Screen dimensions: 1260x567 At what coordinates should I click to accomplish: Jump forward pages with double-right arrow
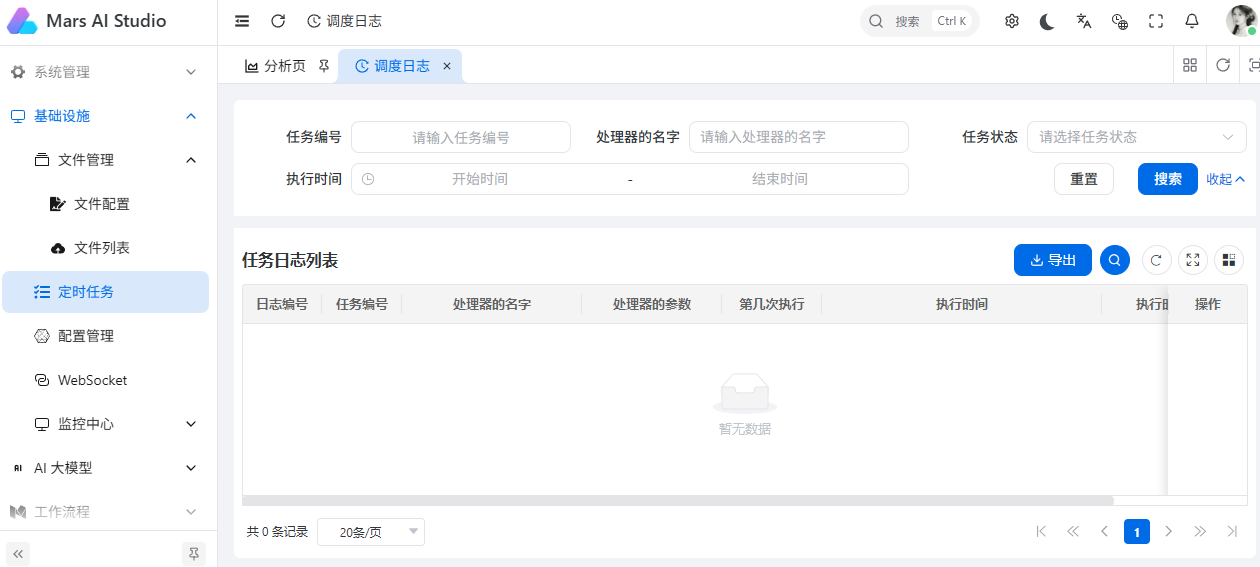click(1200, 531)
